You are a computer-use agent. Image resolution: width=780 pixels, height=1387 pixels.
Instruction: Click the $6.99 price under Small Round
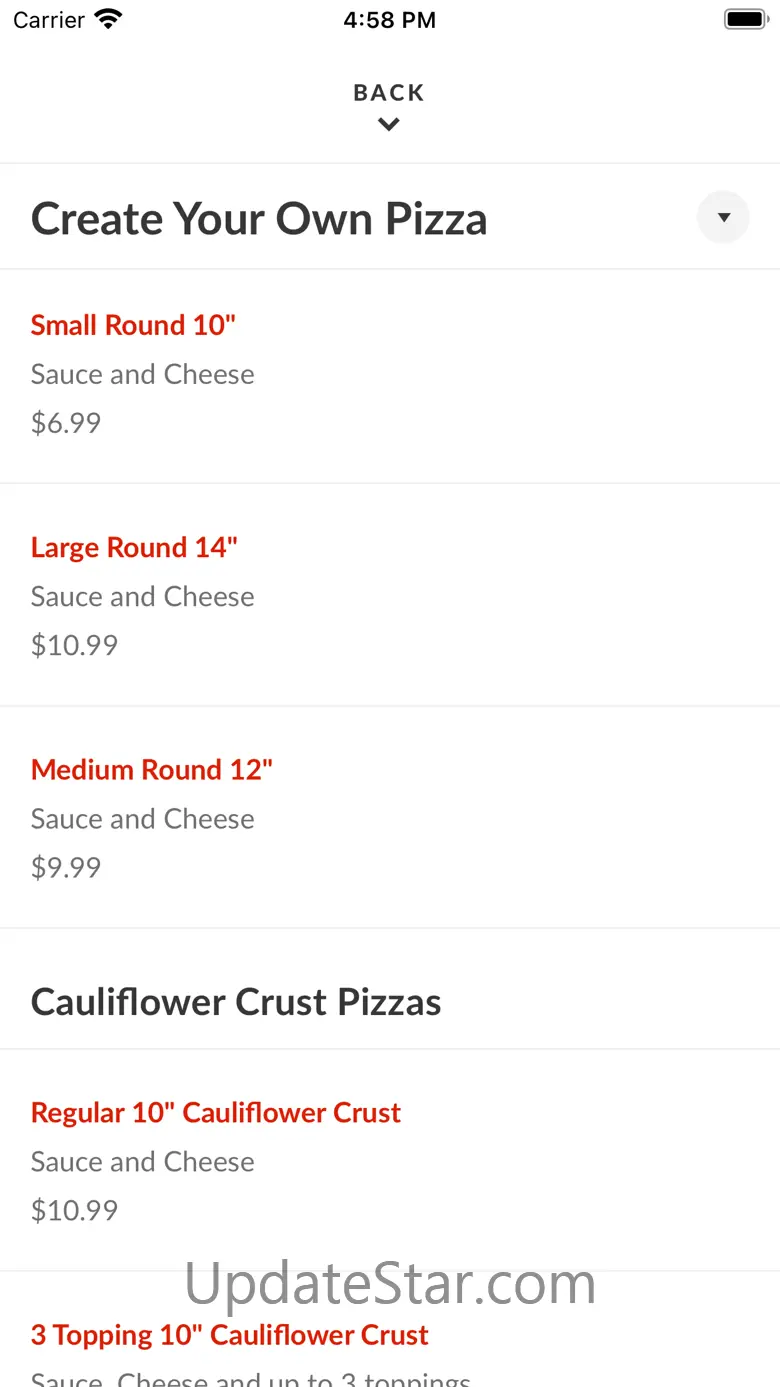click(x=66, y=423)
